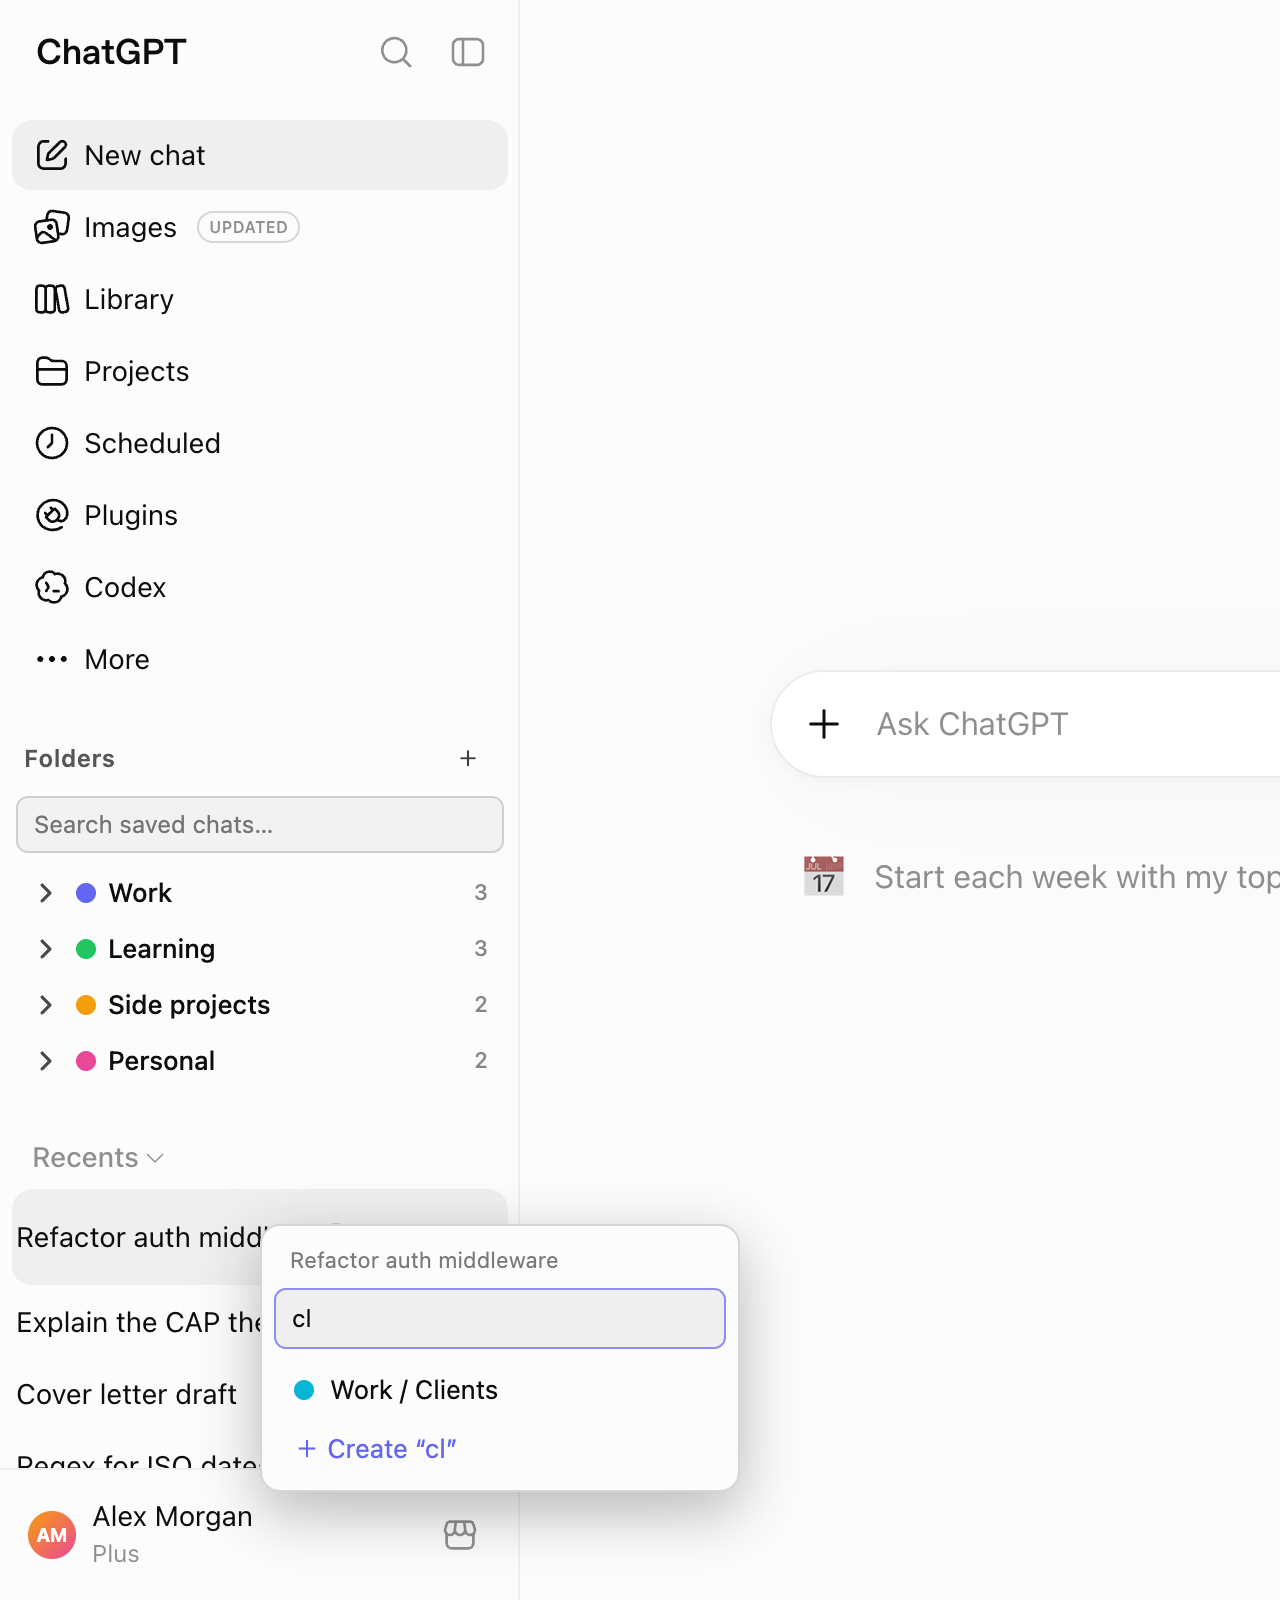Start a New chat
The height and width of the screenshot is (1600, 1280).
coord(260,155)
